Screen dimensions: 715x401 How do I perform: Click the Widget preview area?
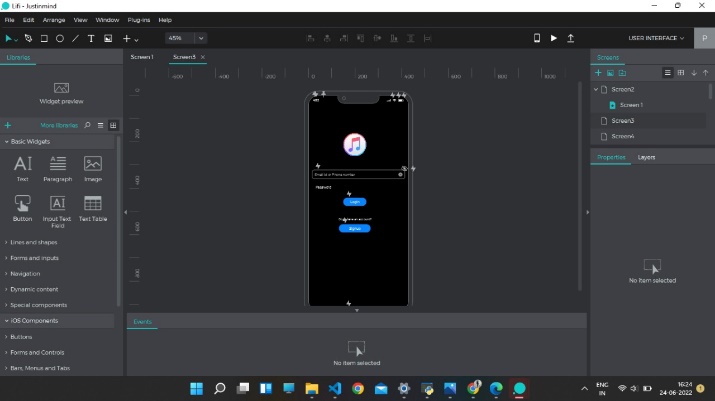coord(62,93)
